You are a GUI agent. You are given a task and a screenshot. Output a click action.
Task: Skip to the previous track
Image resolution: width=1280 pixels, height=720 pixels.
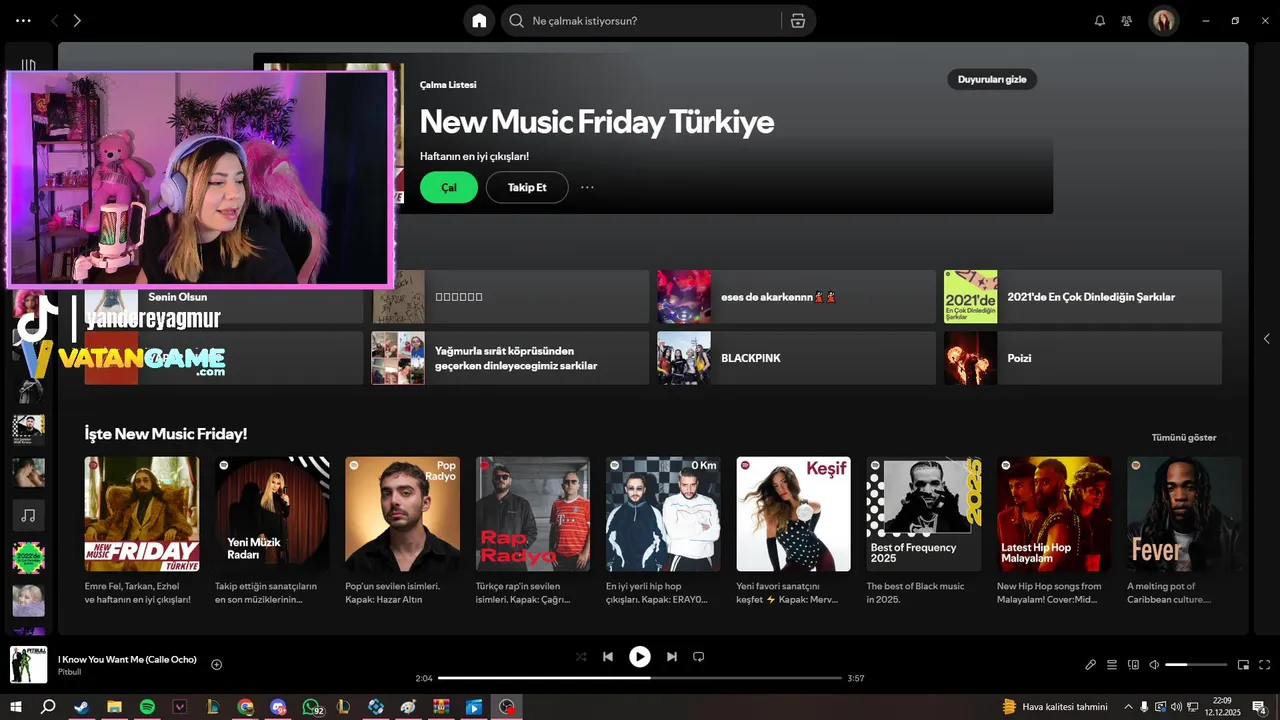608,656
